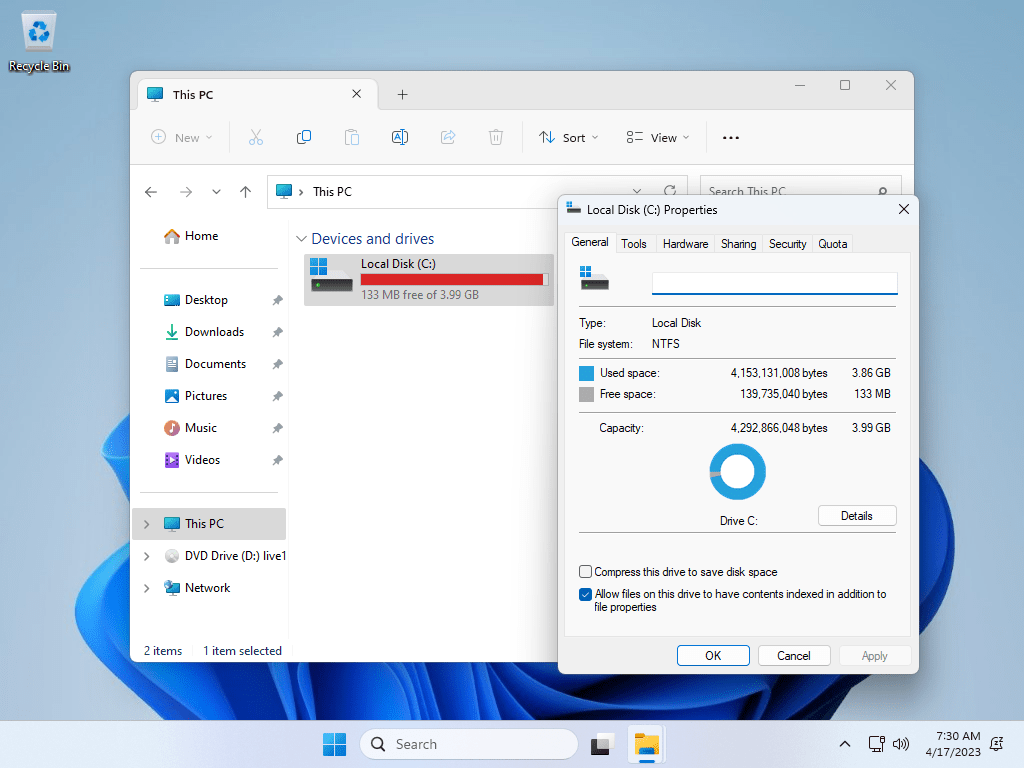
Task: Open Task View from the taskbar
Action: pyautogui.click(x=602, y=744)
